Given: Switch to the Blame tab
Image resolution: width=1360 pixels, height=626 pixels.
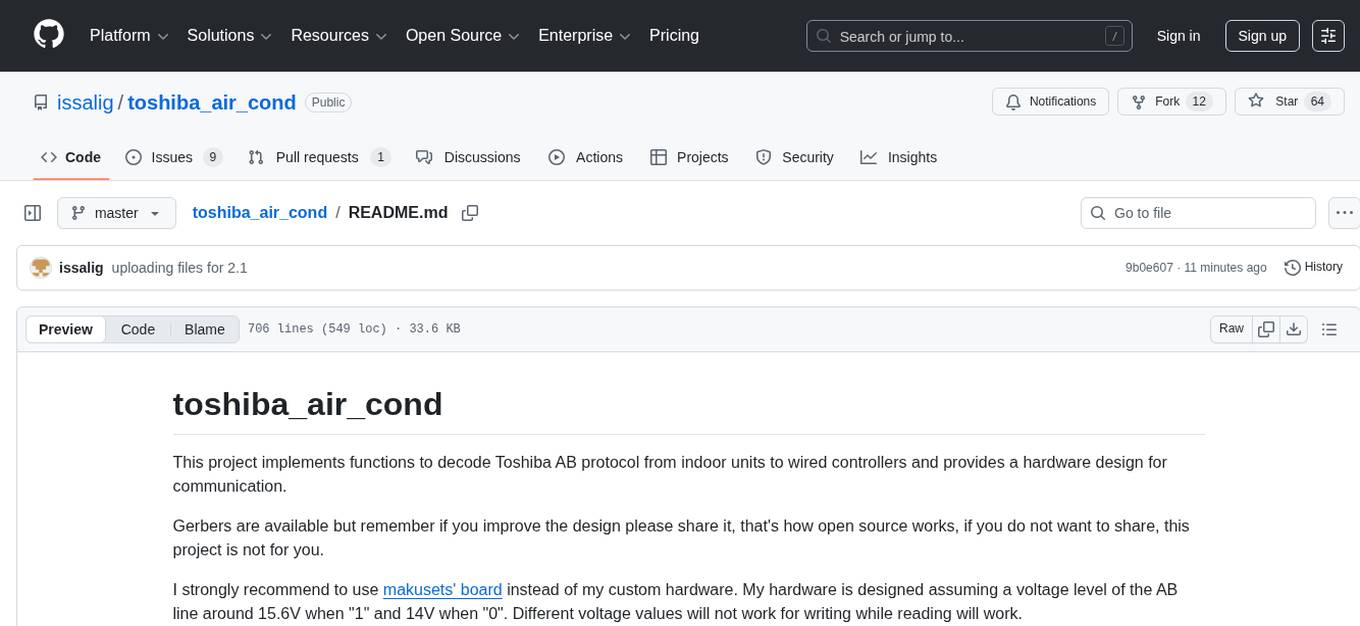Looking at the screenshot, I should pos(204,329).
